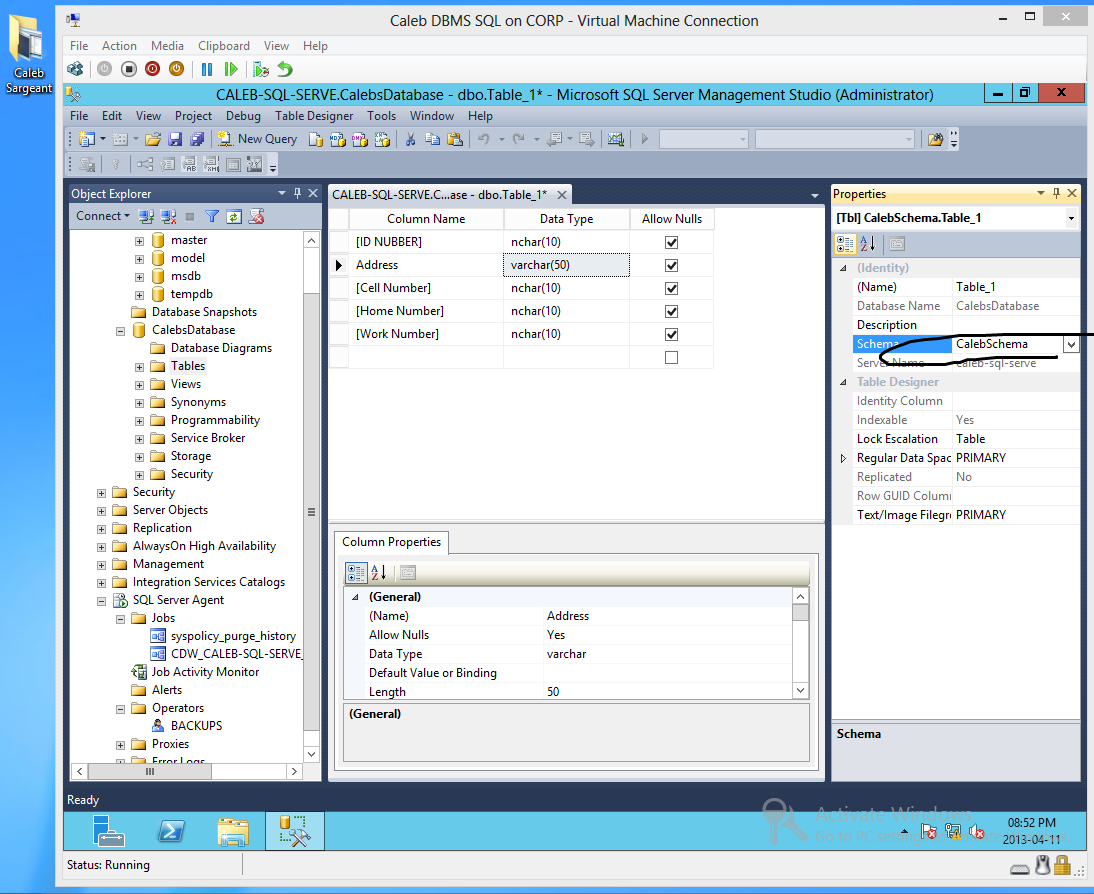
Task: Open Analysis Services MDX Query icon
Action: (x=338, y=140)
